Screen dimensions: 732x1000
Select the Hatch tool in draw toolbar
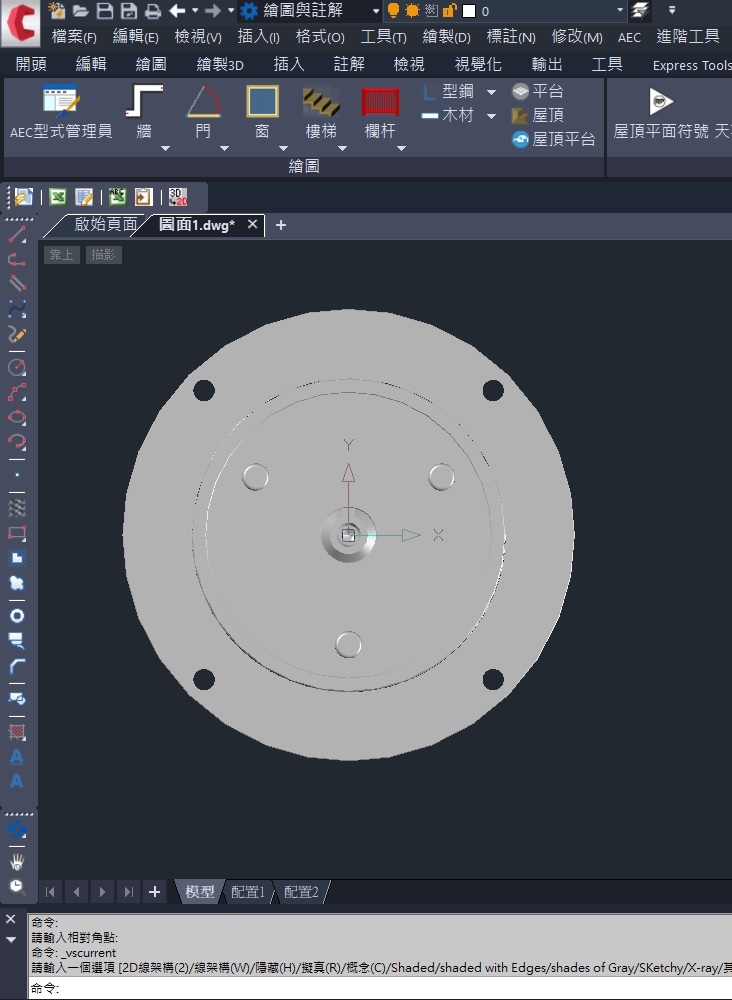coord(17,732)
